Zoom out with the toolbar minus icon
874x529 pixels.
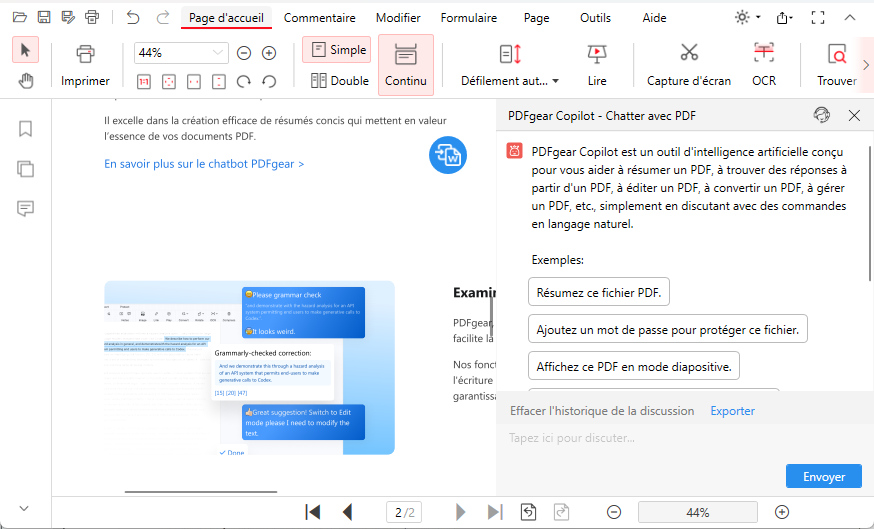[x=244, y=53]
